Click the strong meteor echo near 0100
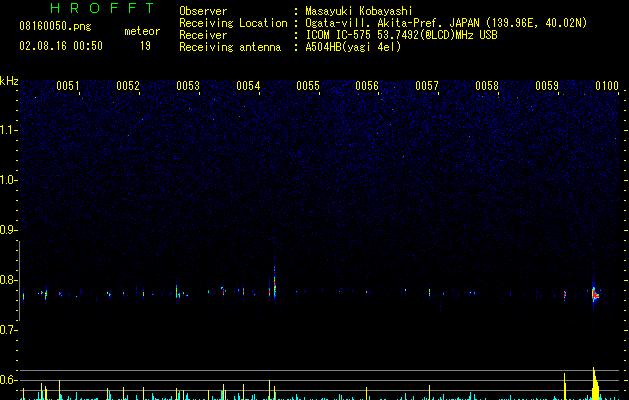This screenshot has width=629, height=400. tap(595, 295)
